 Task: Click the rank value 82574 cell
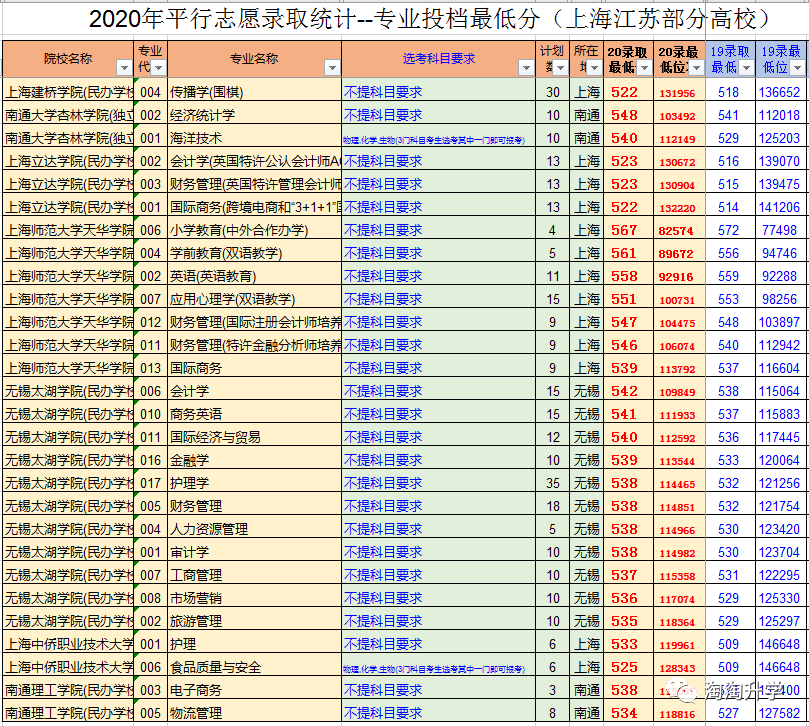tap(676, 231)
